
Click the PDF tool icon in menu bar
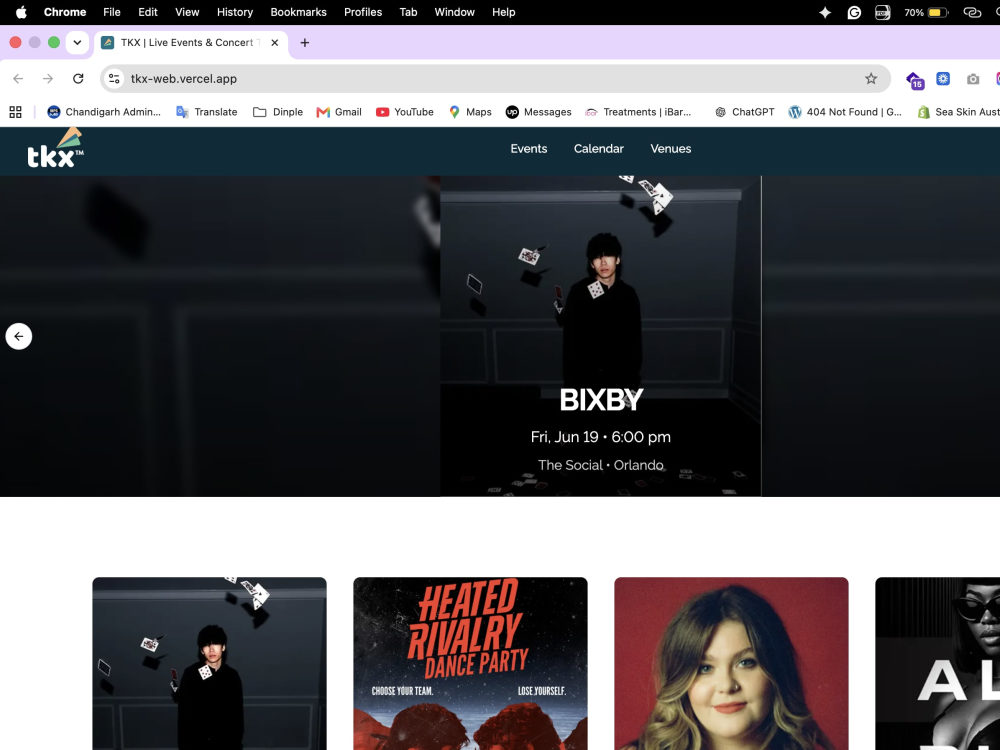tap(883, 12)
